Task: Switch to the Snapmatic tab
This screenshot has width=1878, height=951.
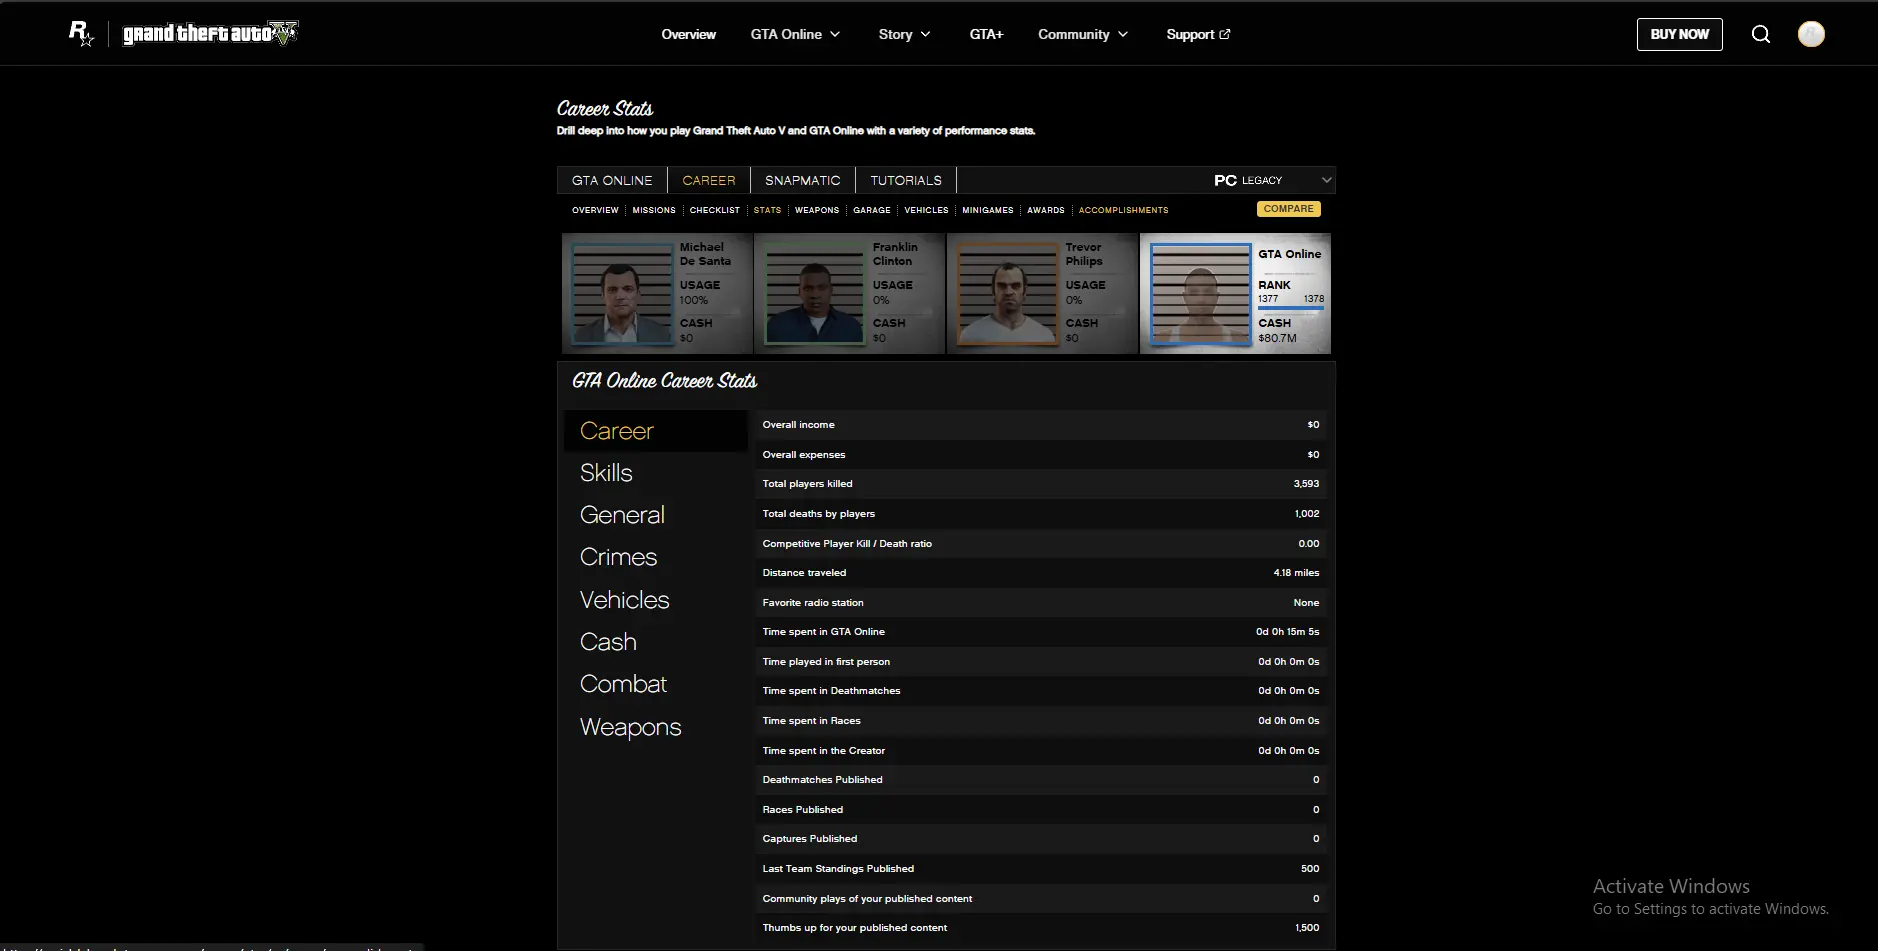Action: click(x=802, y=180)
